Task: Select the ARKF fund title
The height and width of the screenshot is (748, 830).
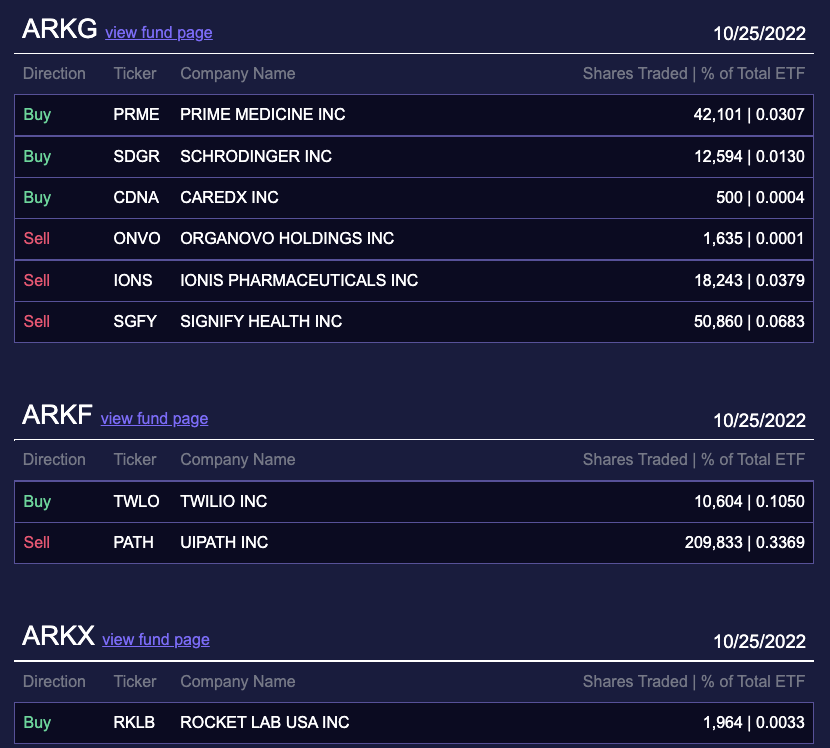Action: click(56, 415)
